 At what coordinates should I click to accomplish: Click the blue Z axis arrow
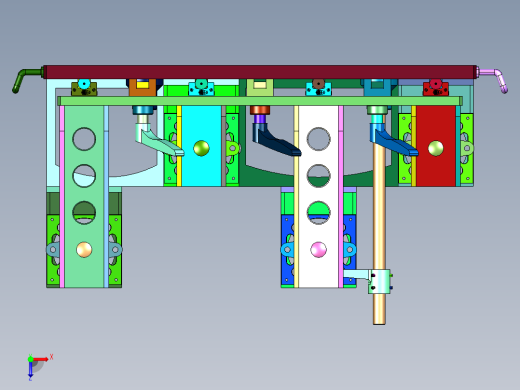(30, 369)
